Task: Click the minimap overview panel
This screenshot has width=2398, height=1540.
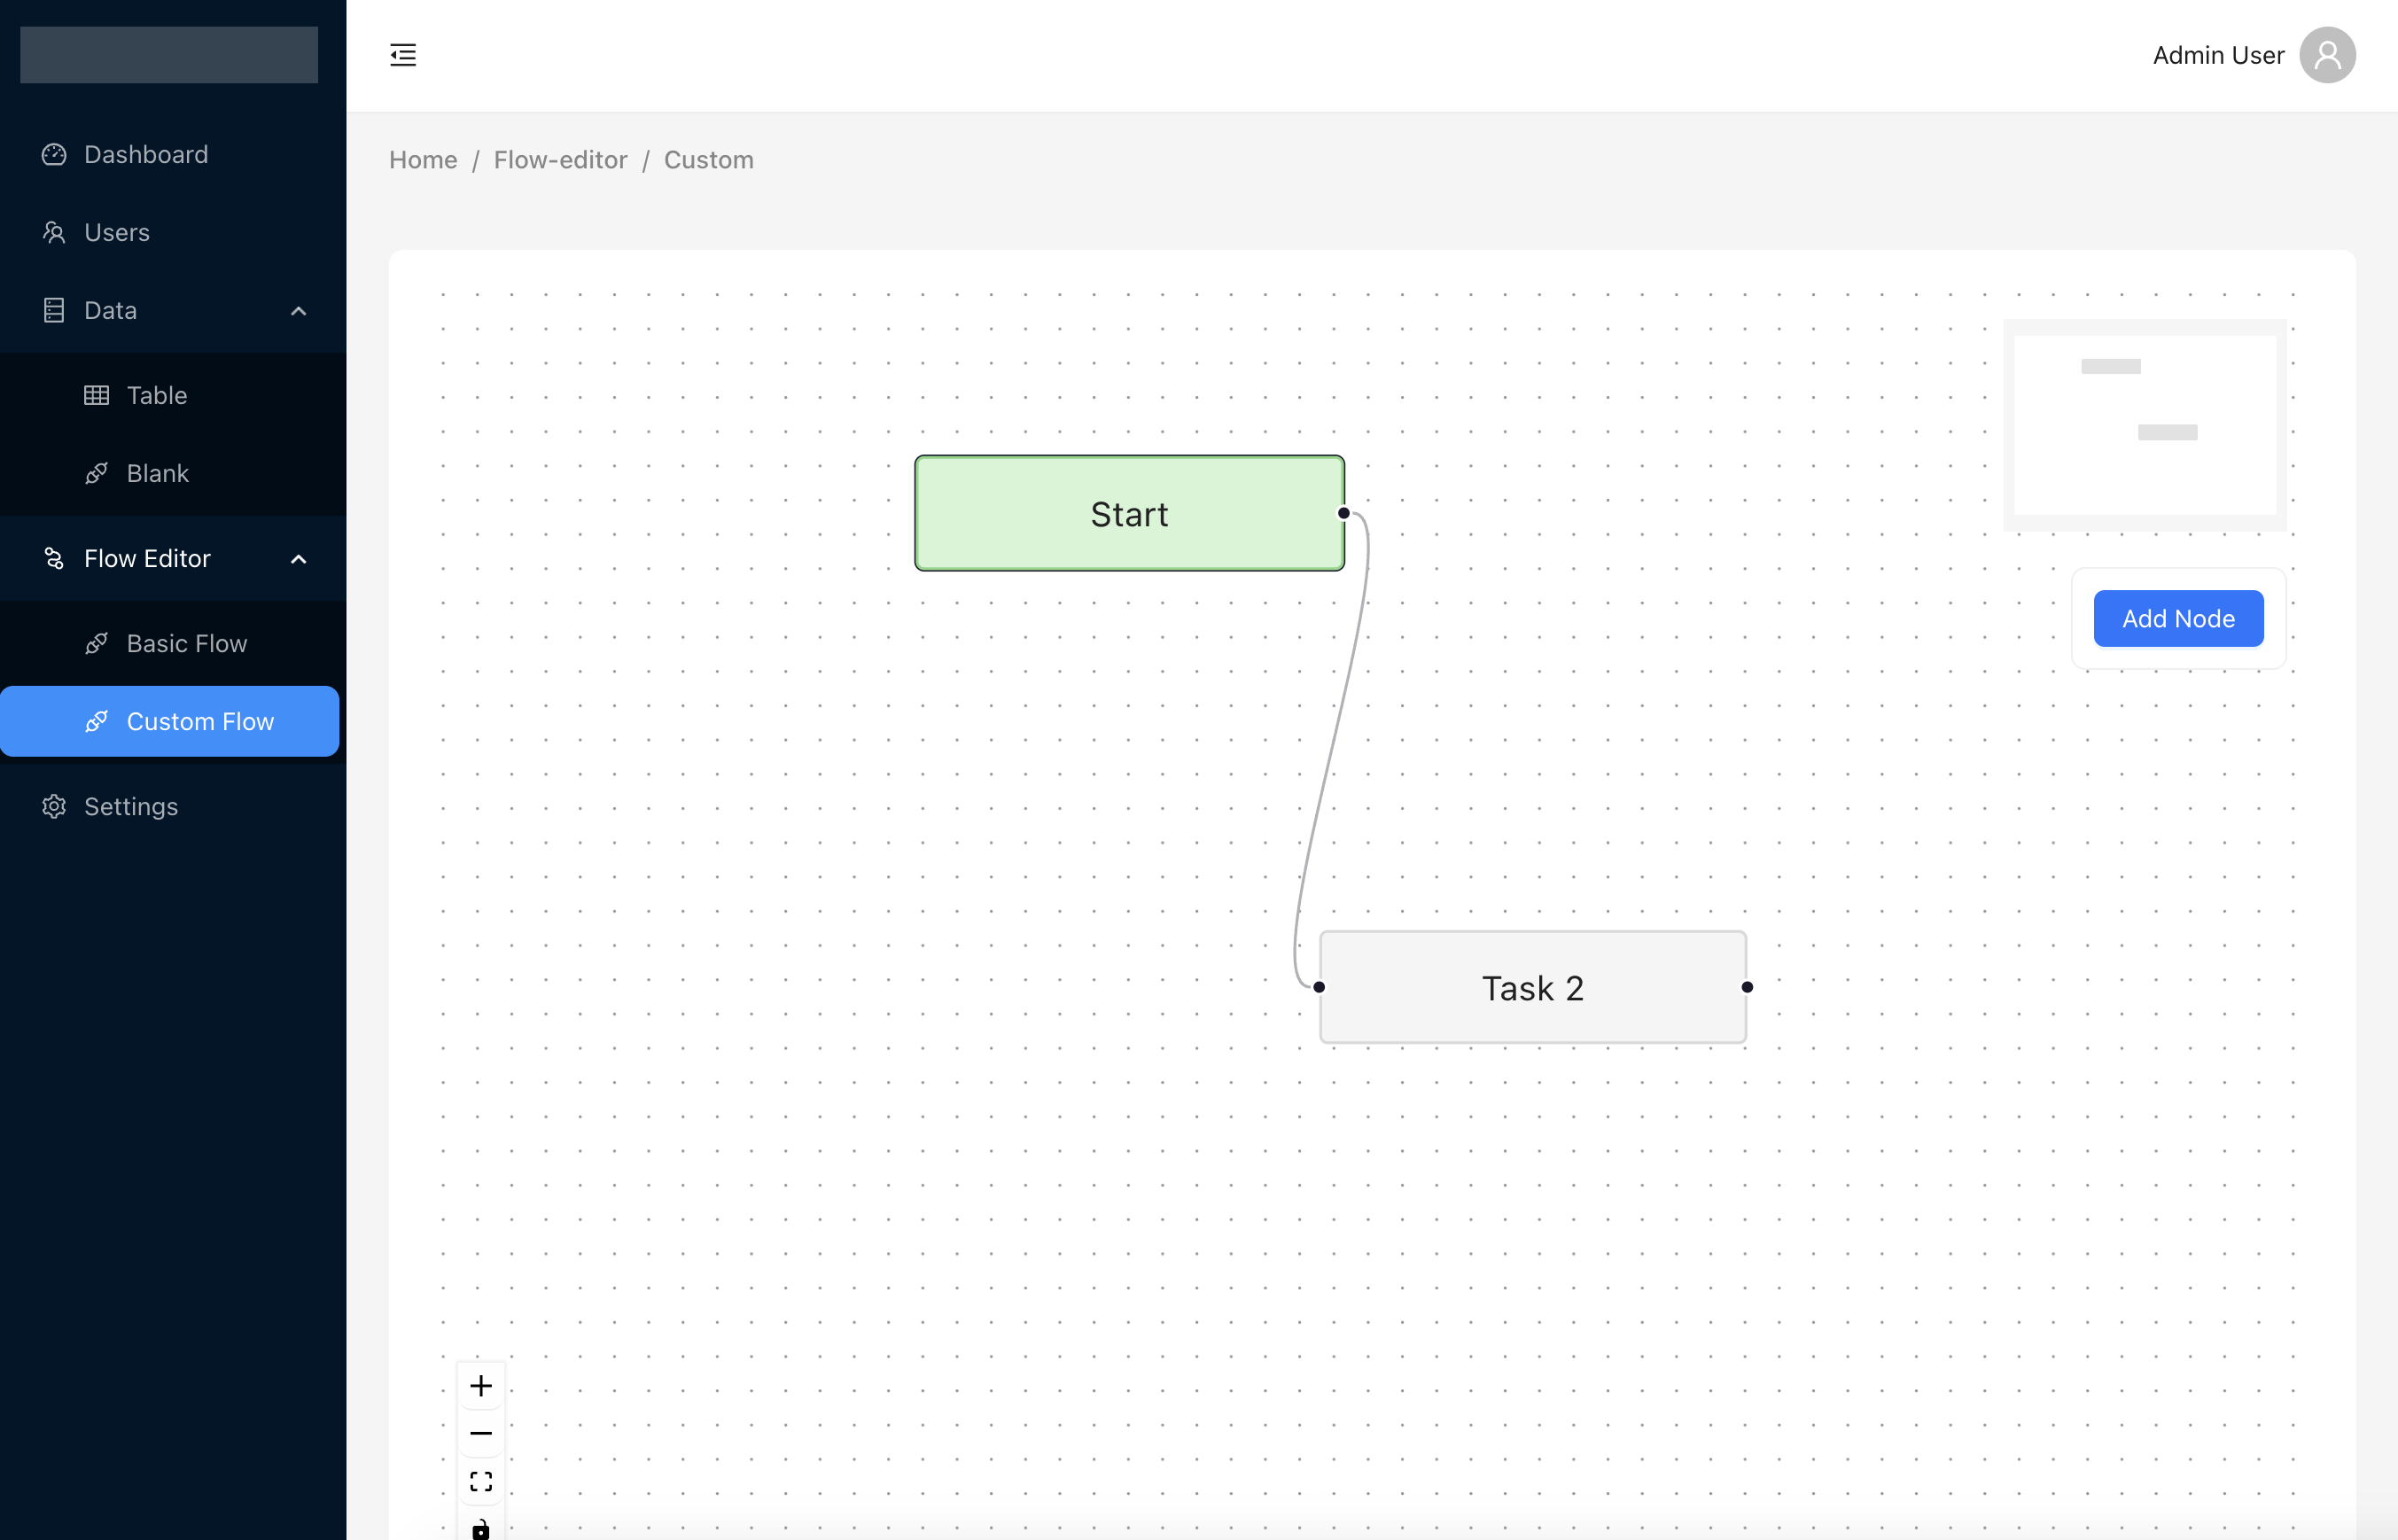Action: [x=2144, y=425]
